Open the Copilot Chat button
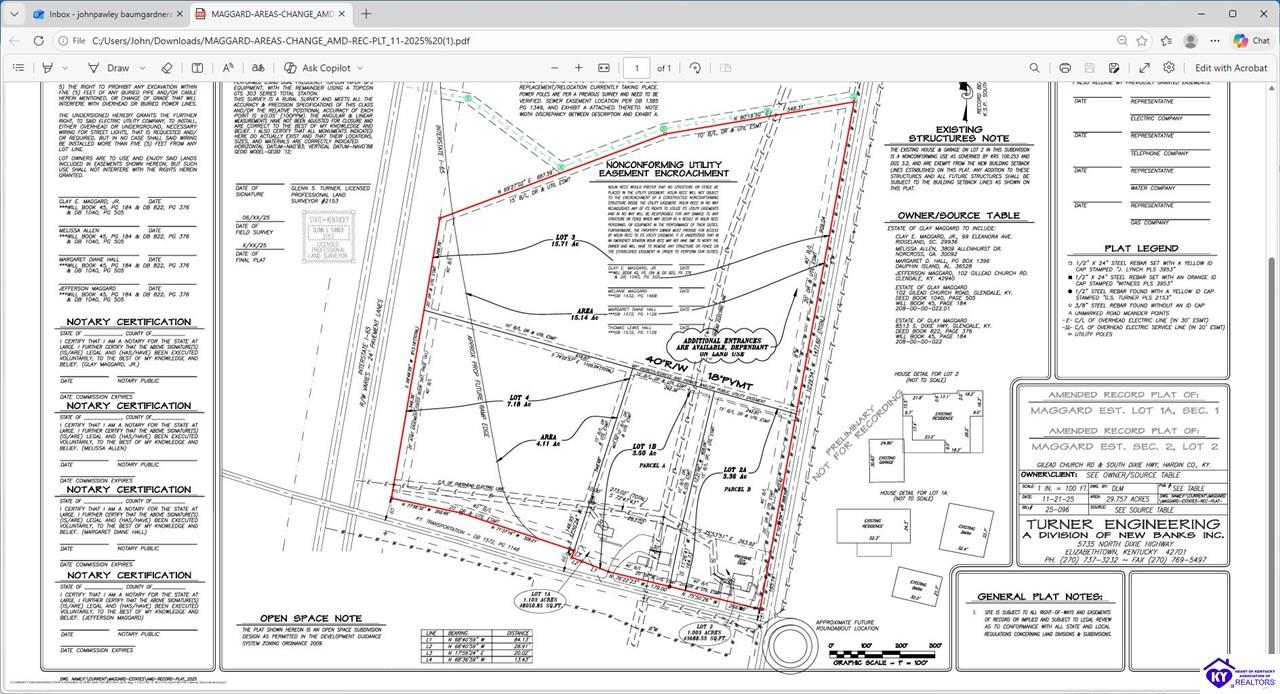Image resolution: width=1280 pixels, height=694 pixels. 1251,40
